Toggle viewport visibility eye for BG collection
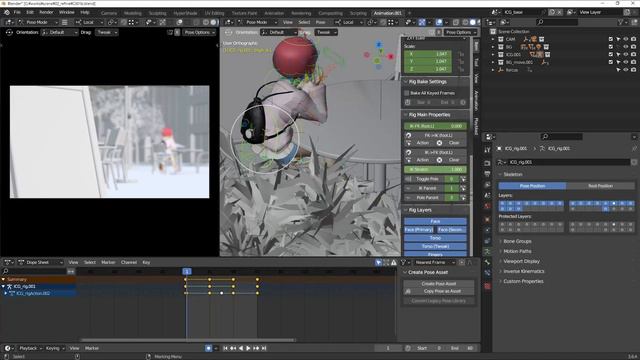Viewport: 640px width, 360px height. point(626,47)
